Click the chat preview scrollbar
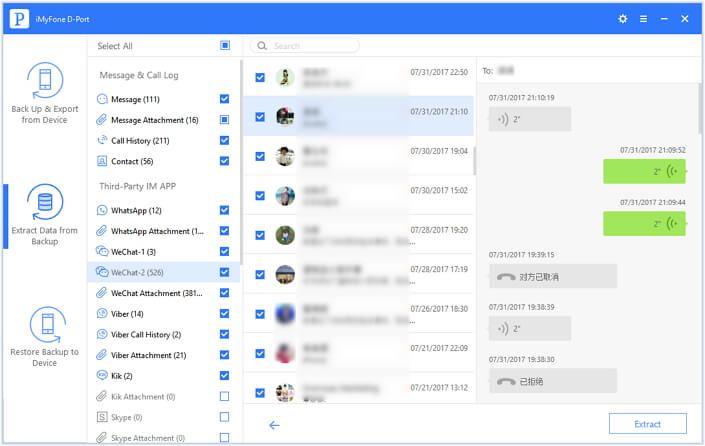 coord(700,108)
